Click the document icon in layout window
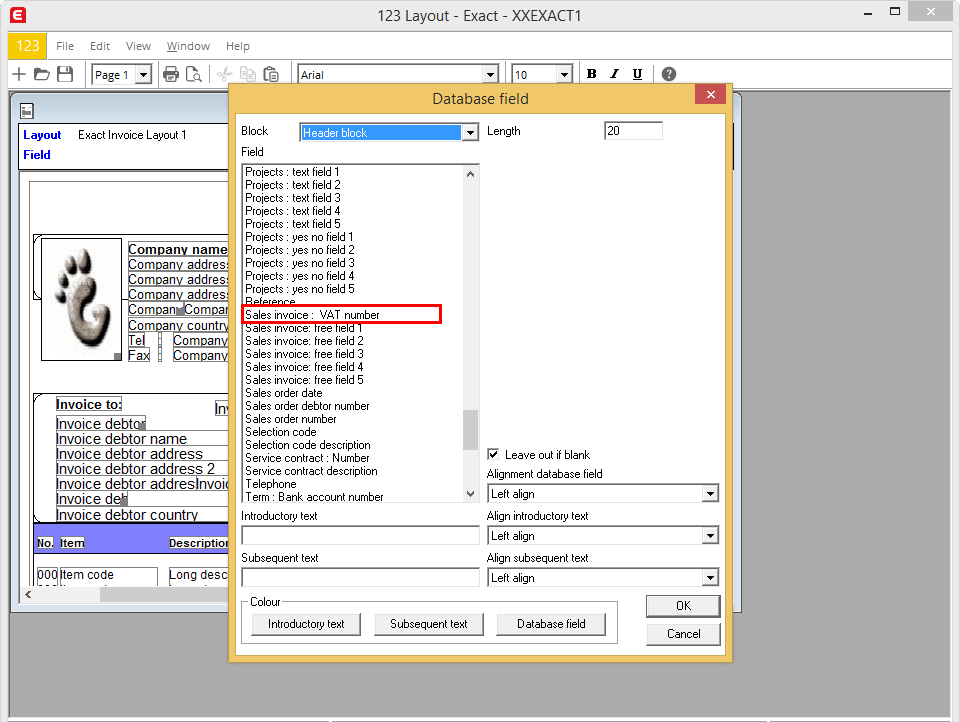 coord(26,111)
